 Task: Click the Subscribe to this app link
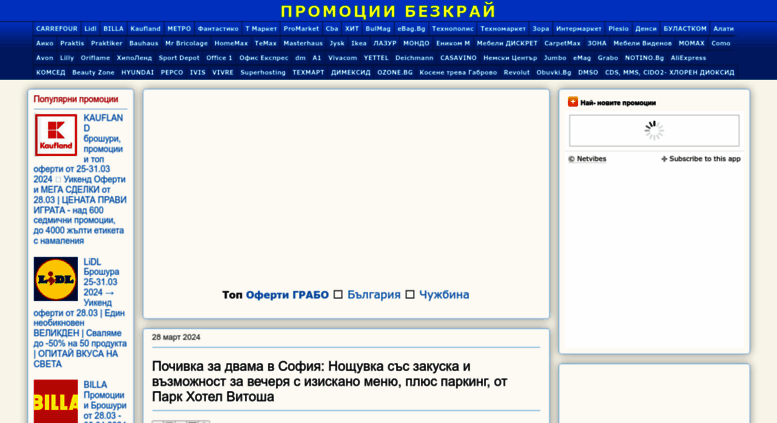point(701,159)
